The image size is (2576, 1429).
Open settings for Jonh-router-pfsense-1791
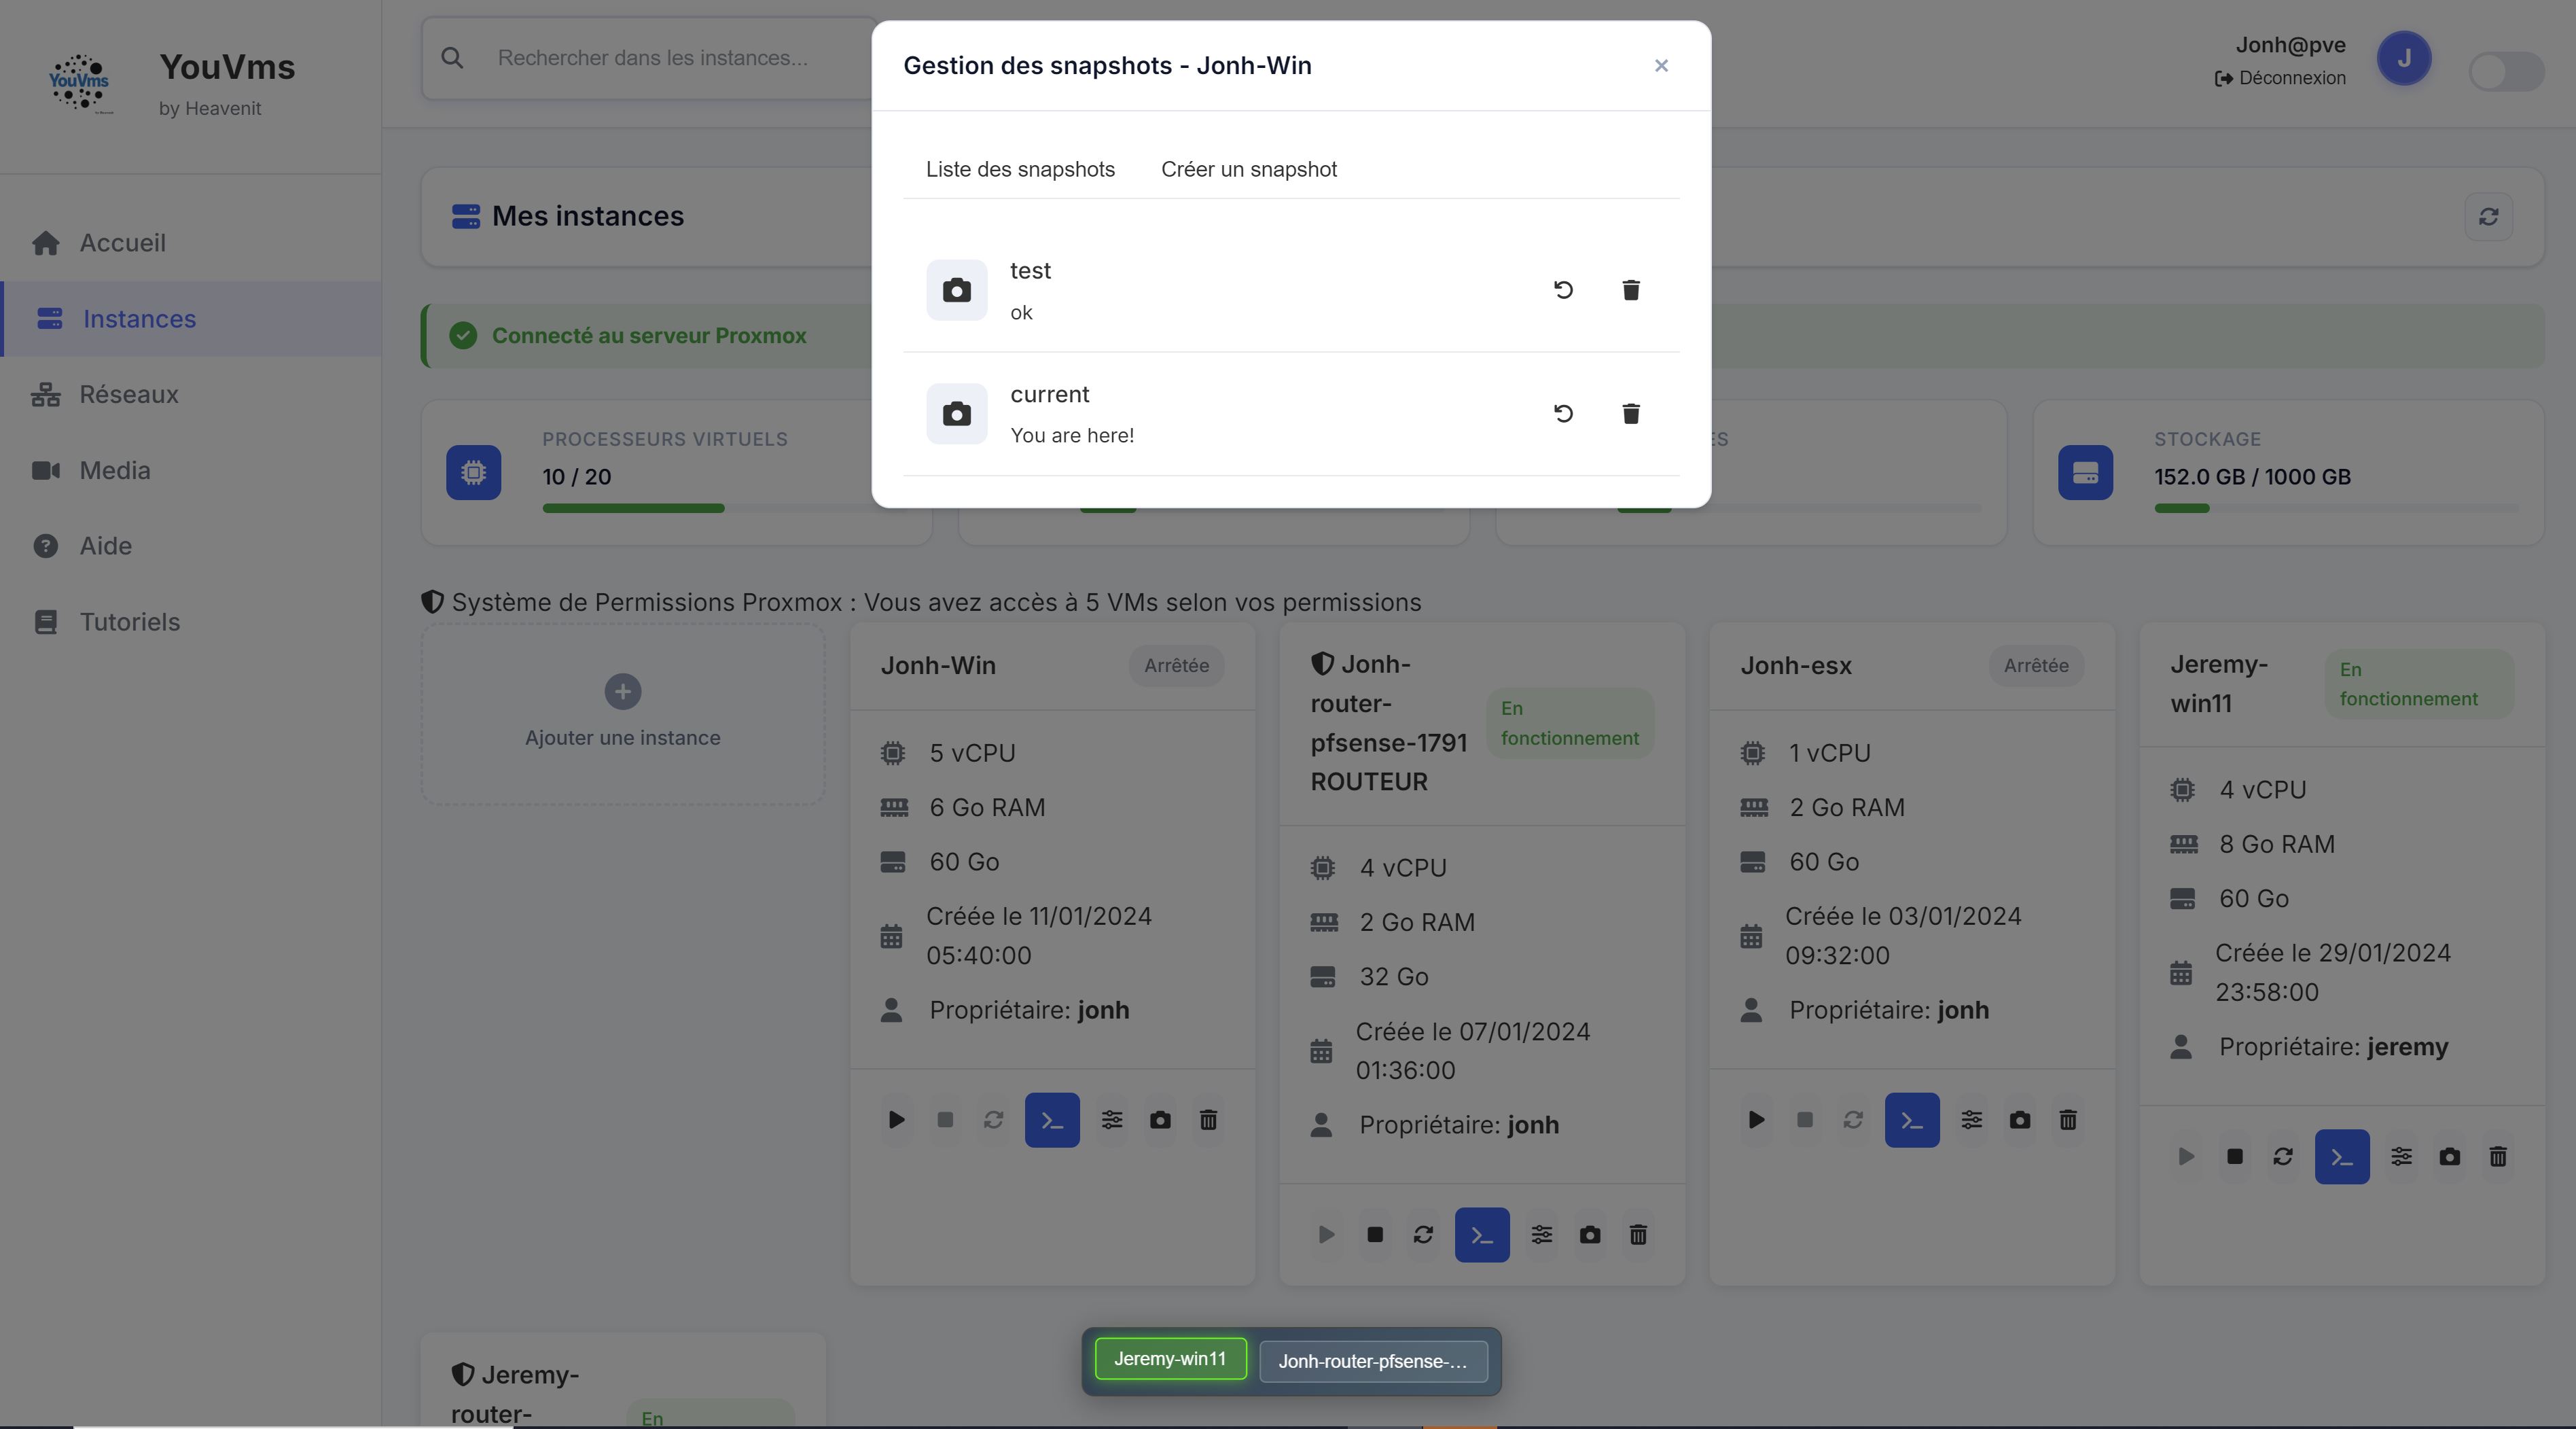[1542, 1235]
